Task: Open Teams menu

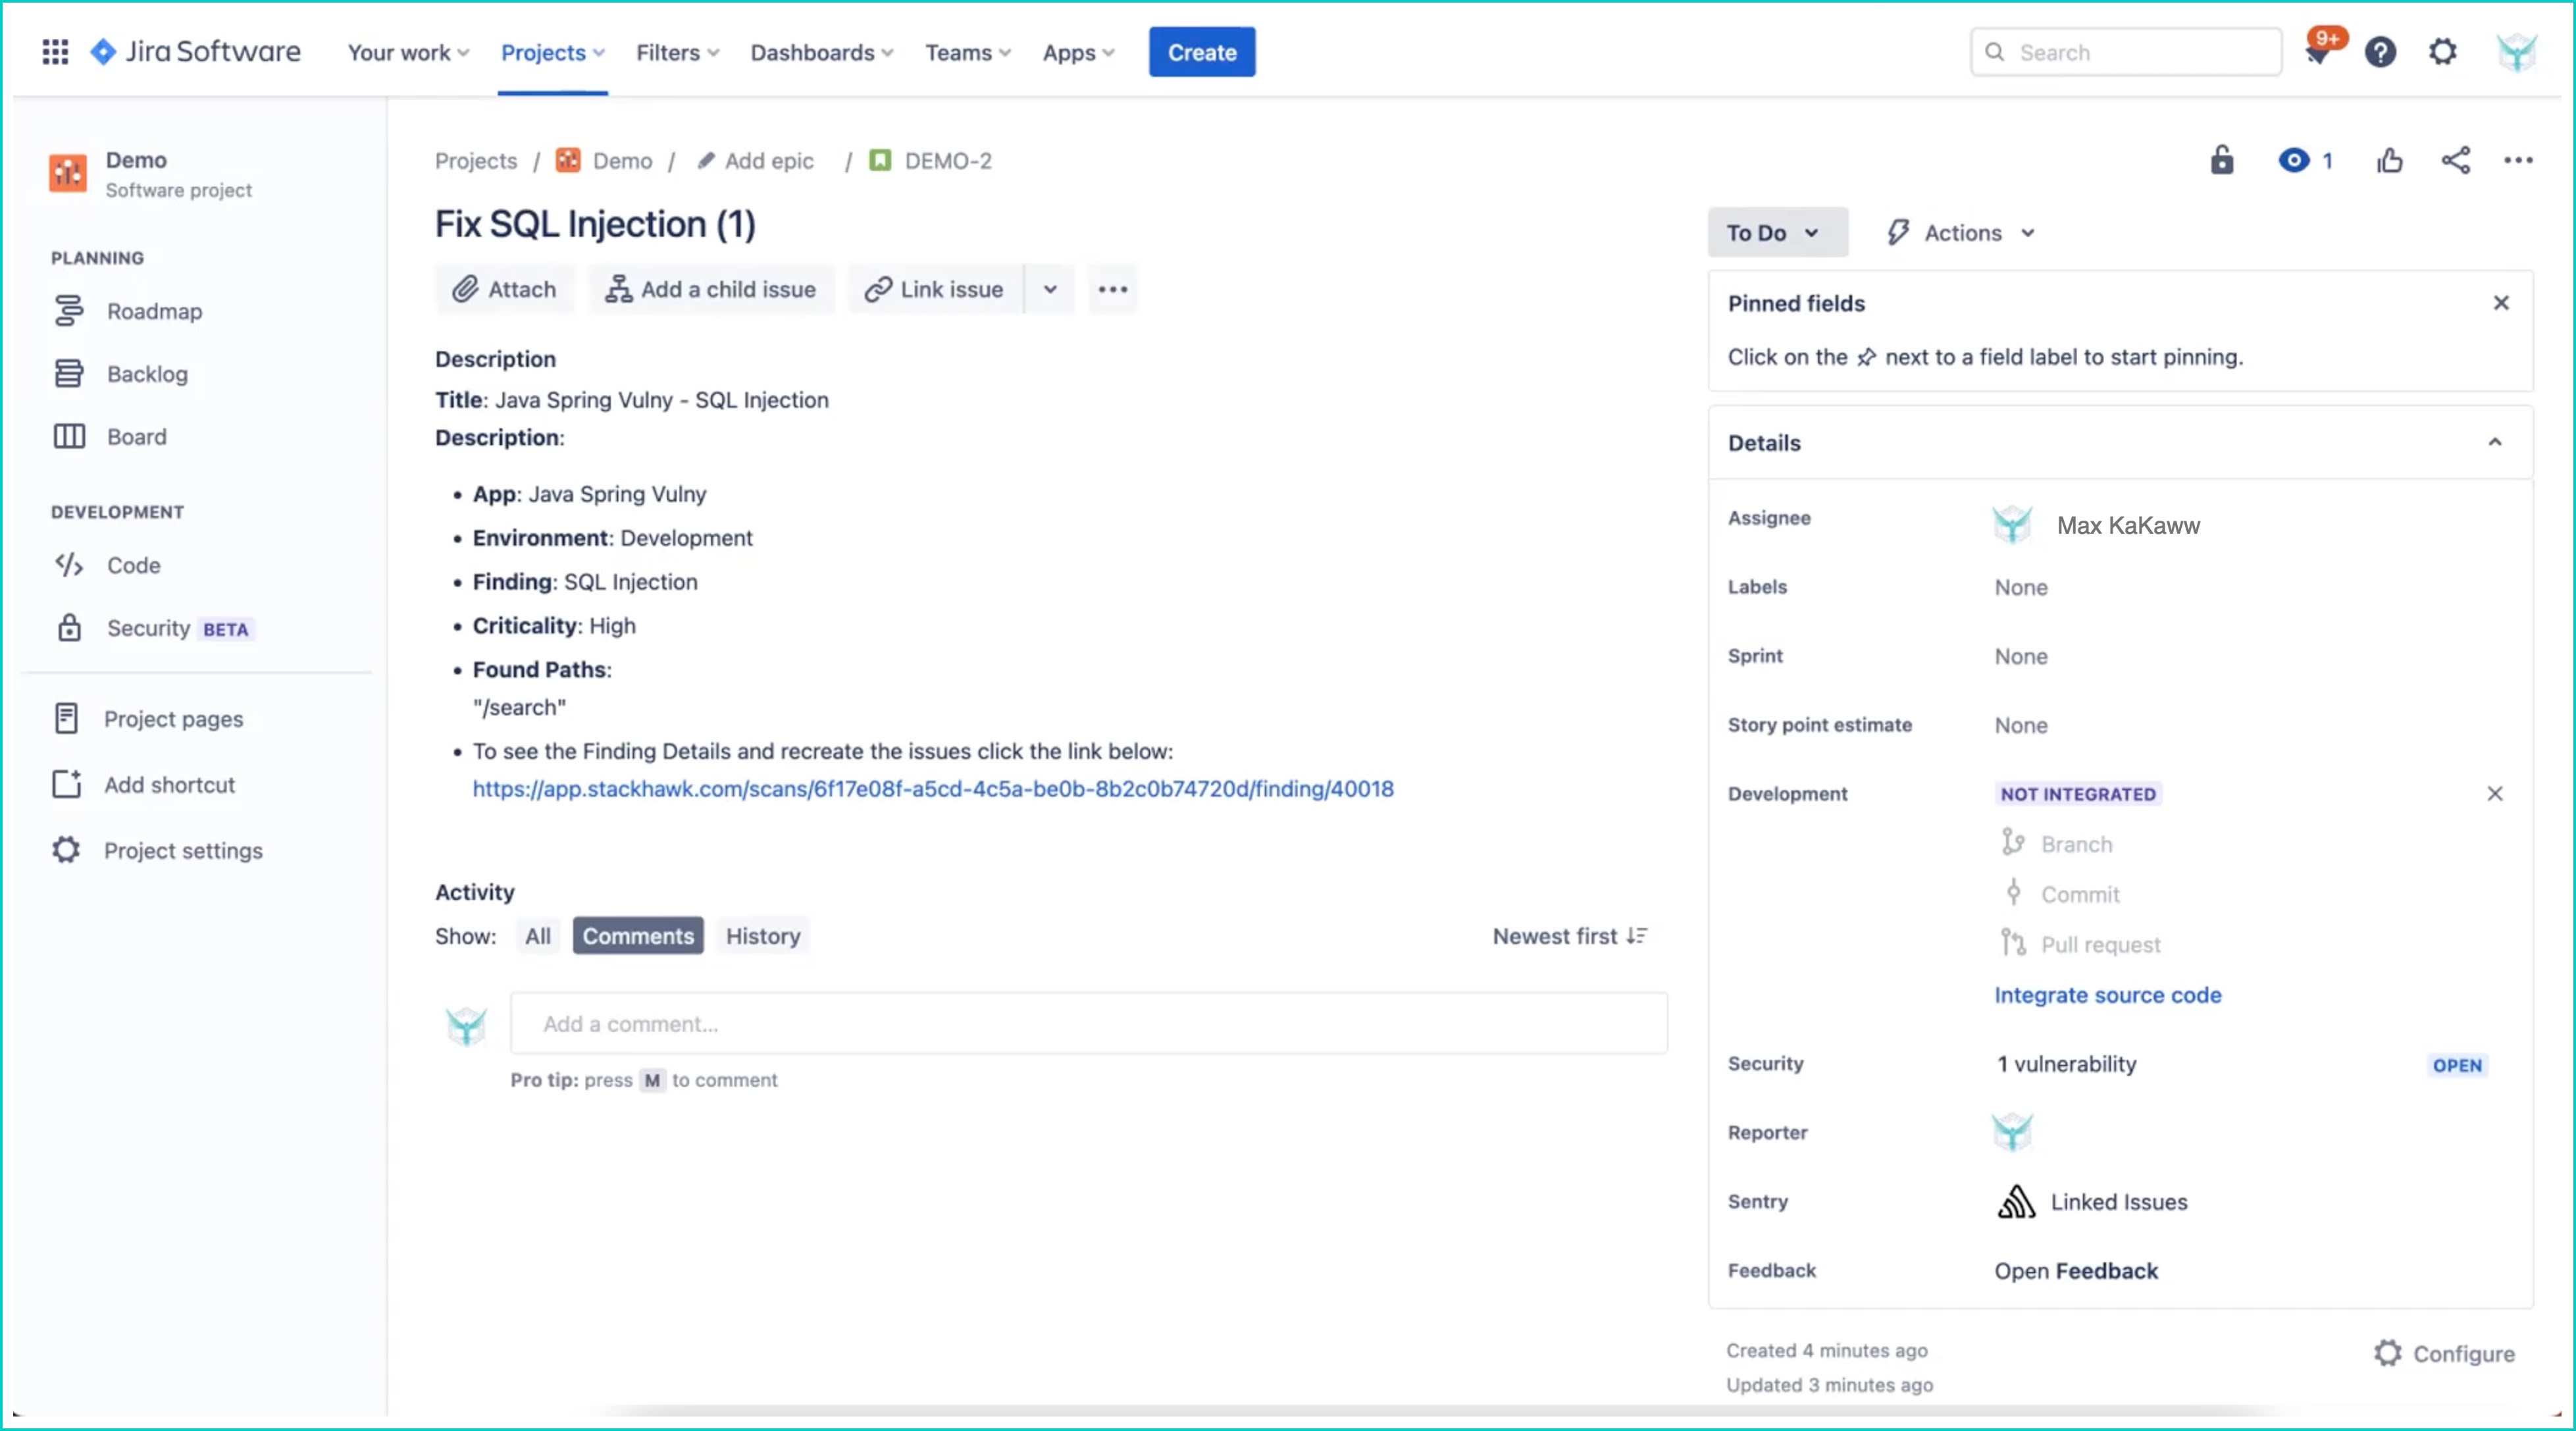Action: coord(967,52)
